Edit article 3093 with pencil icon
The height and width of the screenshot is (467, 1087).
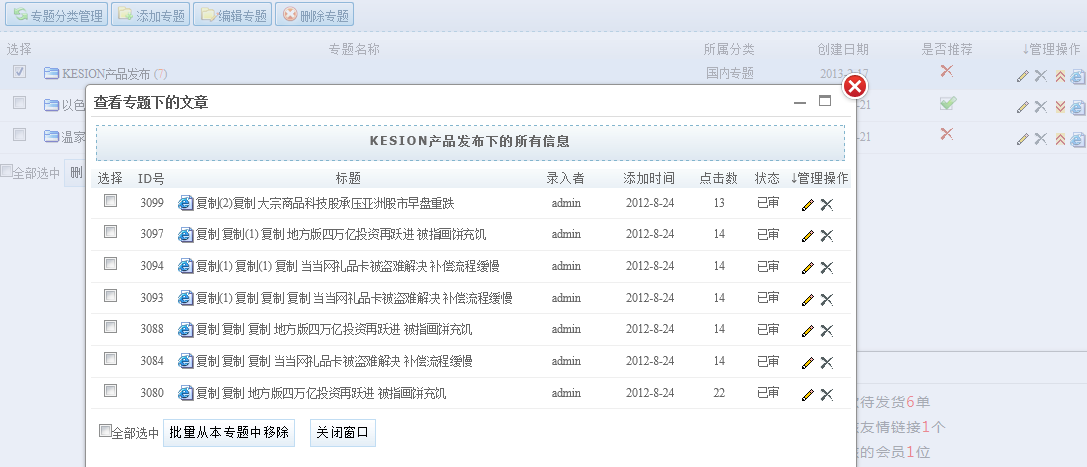coord(807,299)
